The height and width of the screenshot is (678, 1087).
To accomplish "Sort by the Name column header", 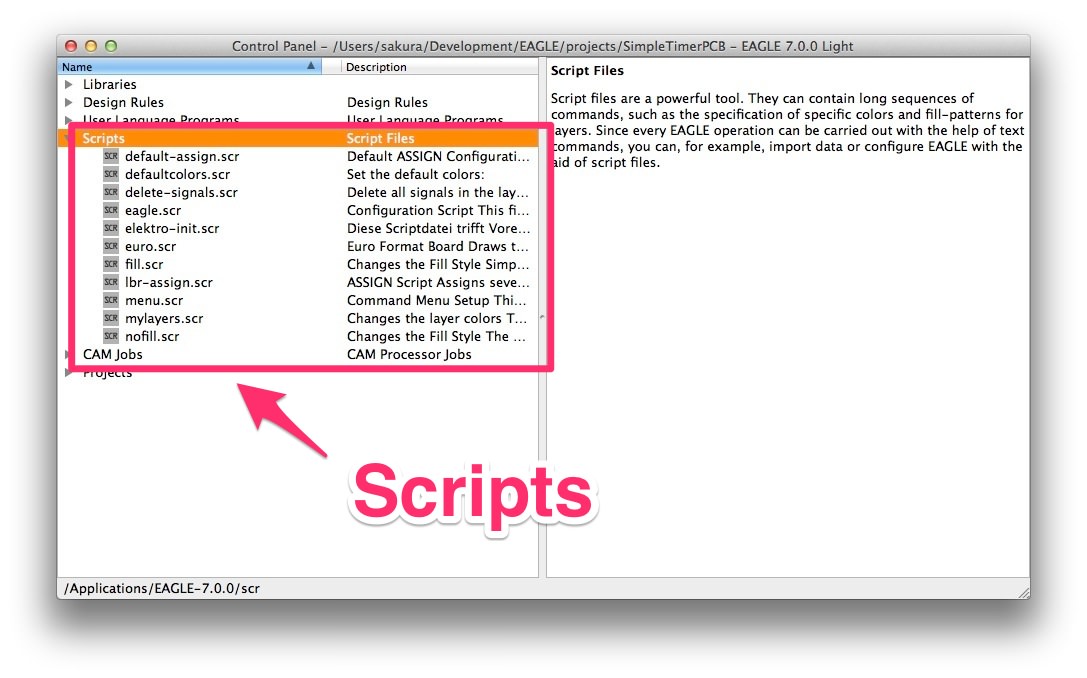I will [189, 67].
